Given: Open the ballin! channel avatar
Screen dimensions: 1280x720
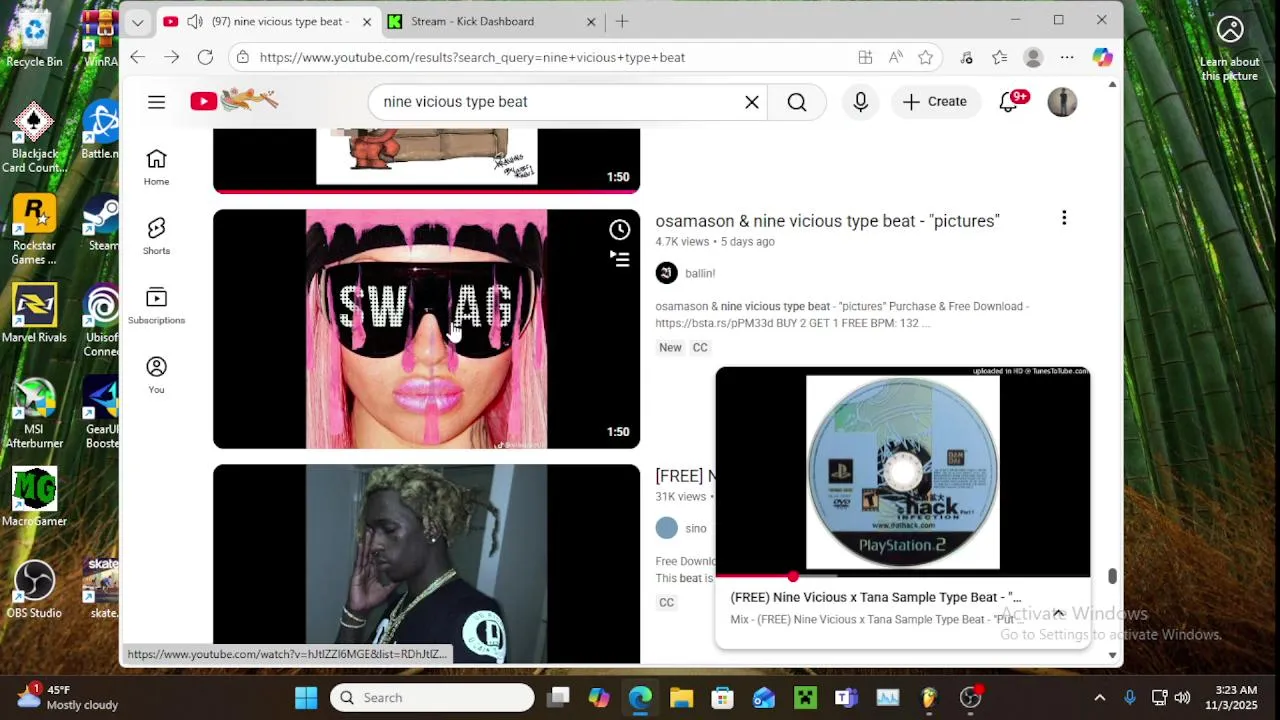Looking at the screenshot, I should (666, 273).
